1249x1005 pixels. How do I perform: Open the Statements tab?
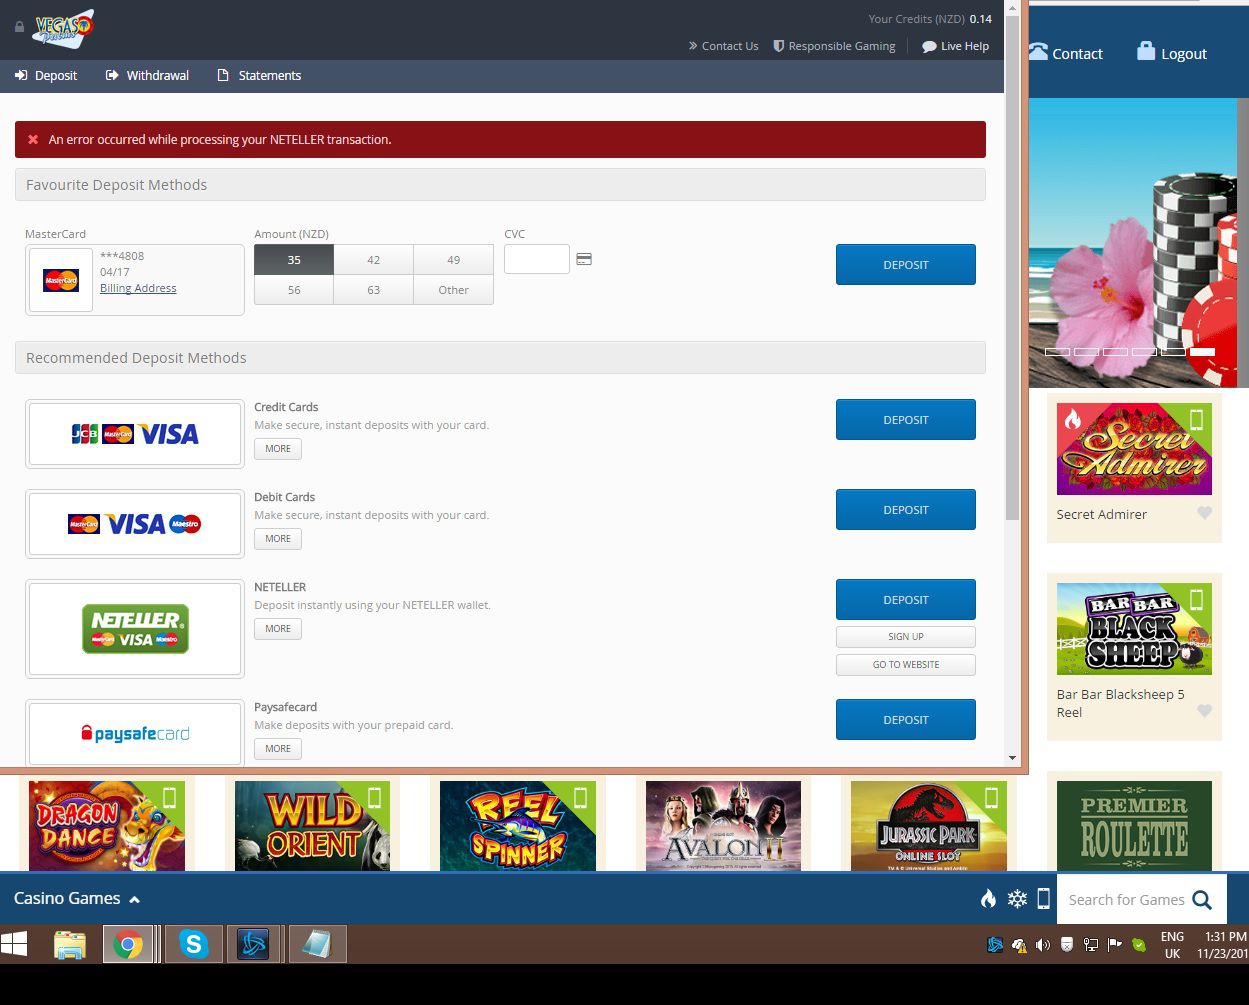point(259,76)
